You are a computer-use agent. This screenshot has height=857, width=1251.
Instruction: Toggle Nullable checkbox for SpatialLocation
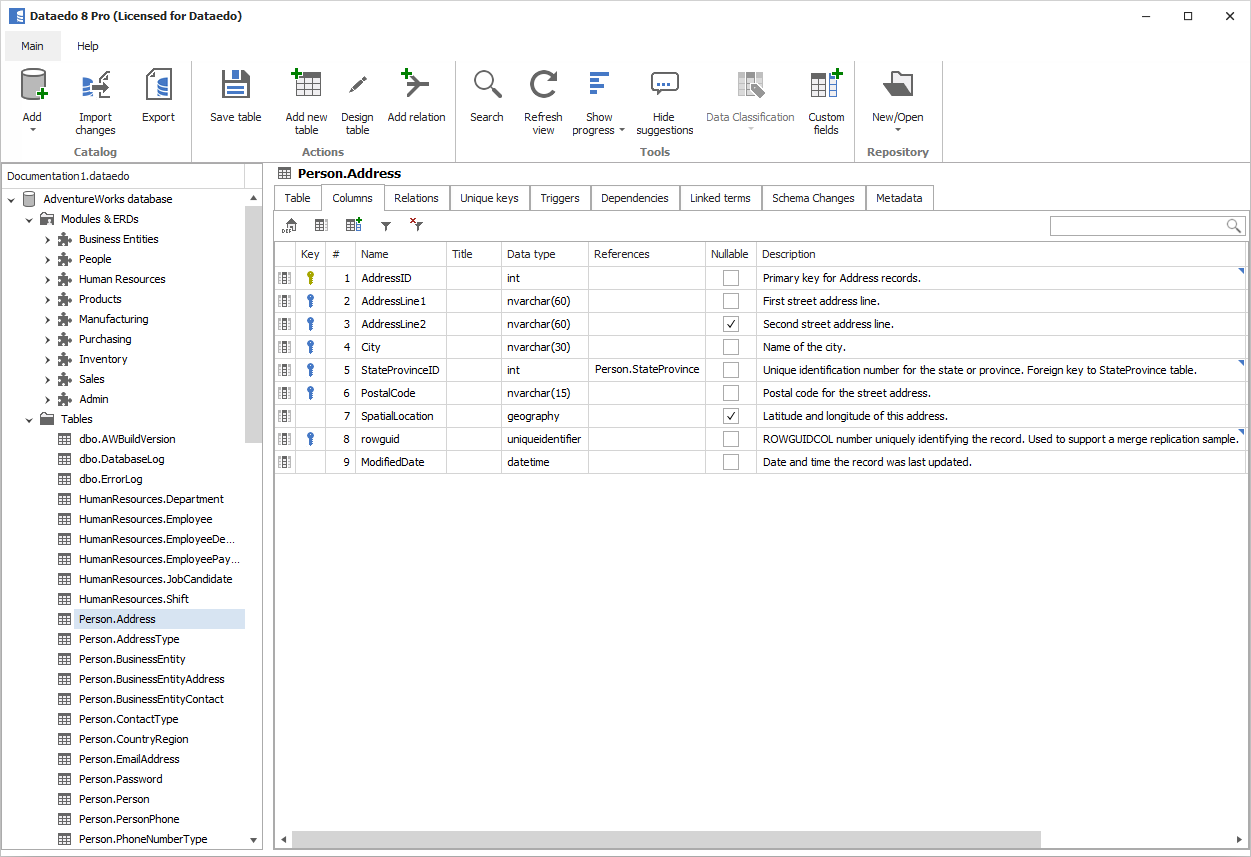point(731,416)
